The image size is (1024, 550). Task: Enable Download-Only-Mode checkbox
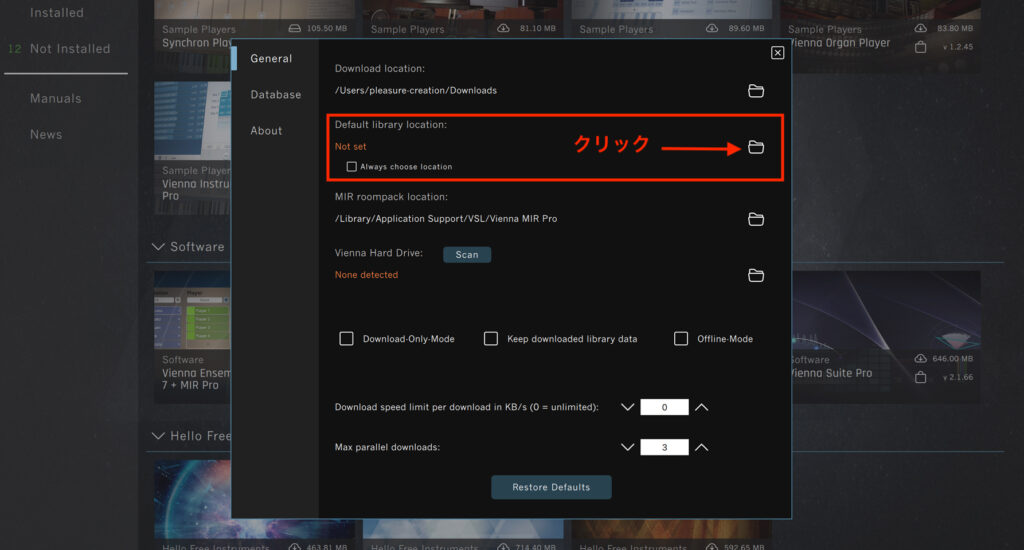[346, 338]
